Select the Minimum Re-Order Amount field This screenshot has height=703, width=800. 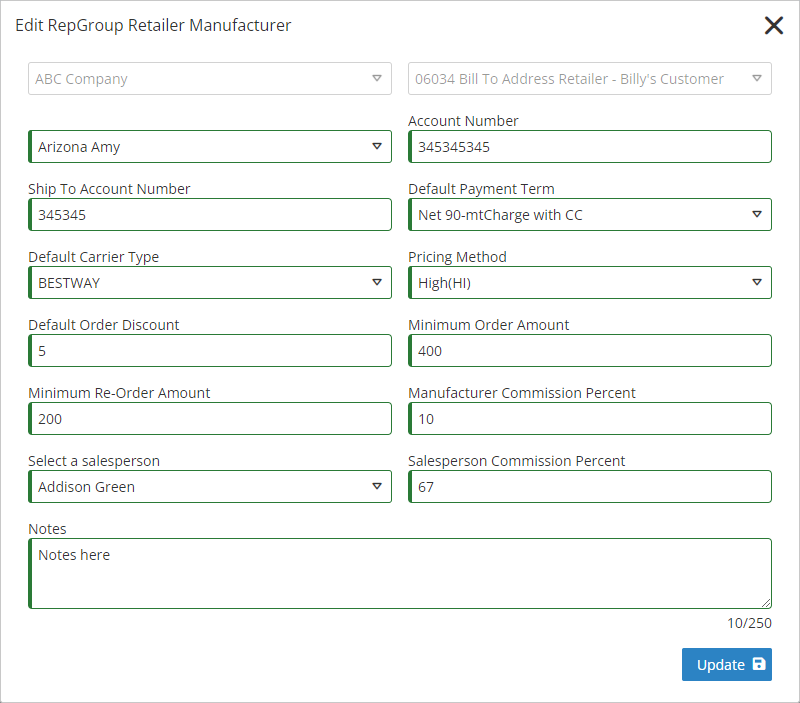[x=210, y=419]
